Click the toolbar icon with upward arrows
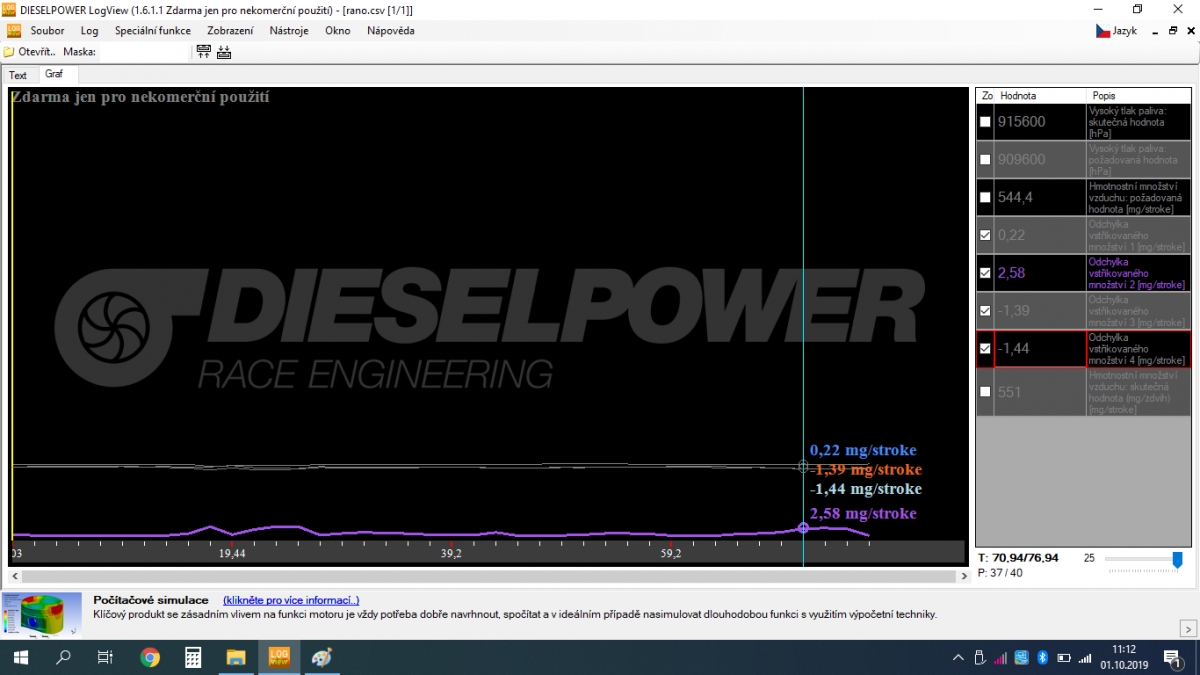1200x675 pixels. [x=204, y=52]
